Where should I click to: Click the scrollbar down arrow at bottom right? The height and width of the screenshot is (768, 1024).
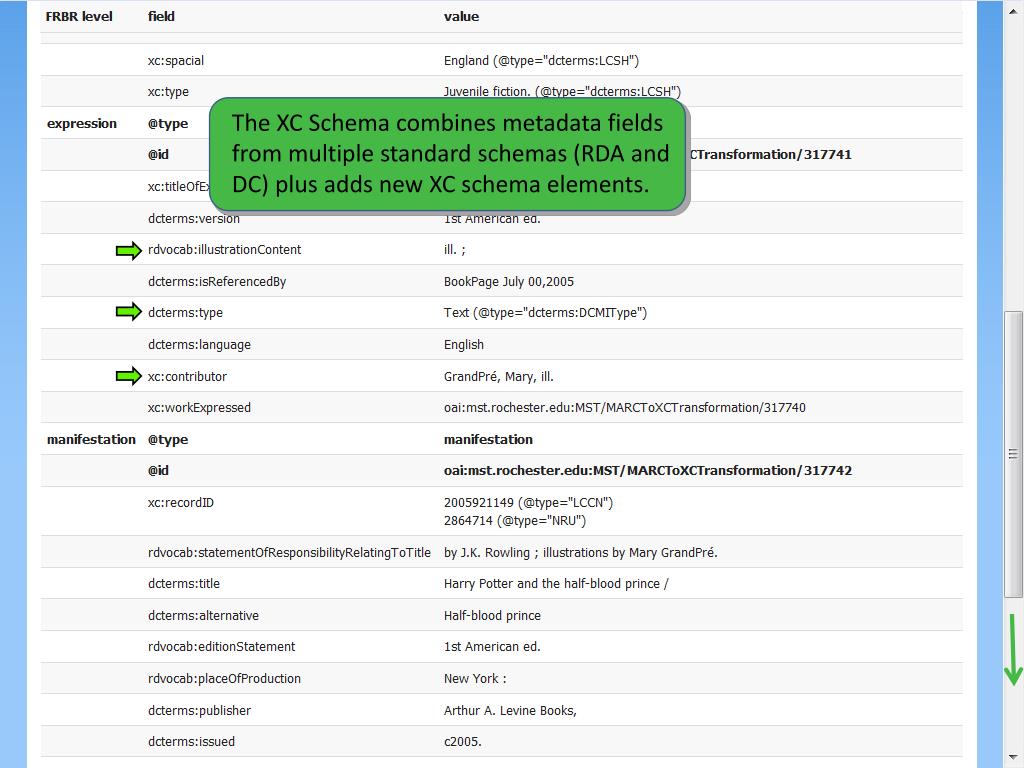pyautogui.click(x=1014, y=758)
